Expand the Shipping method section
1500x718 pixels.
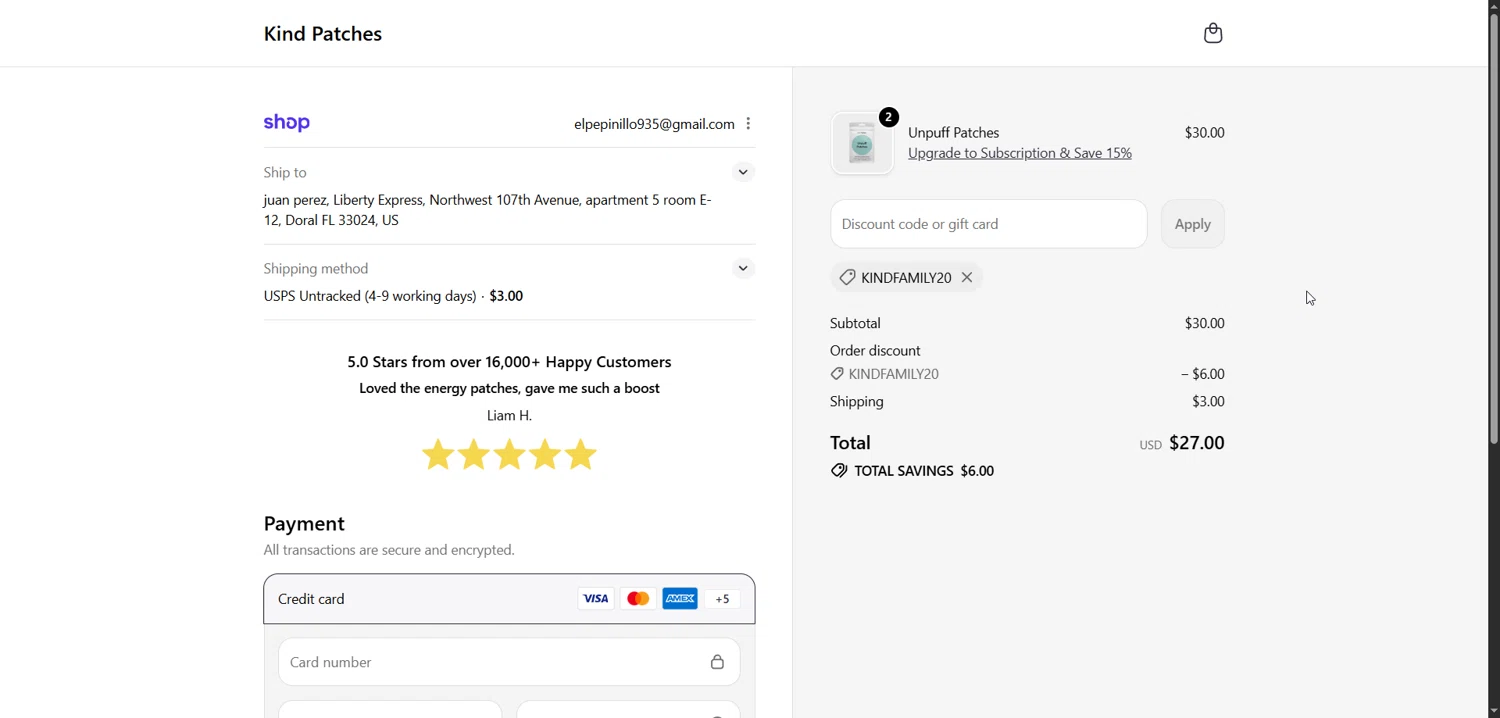743,268
